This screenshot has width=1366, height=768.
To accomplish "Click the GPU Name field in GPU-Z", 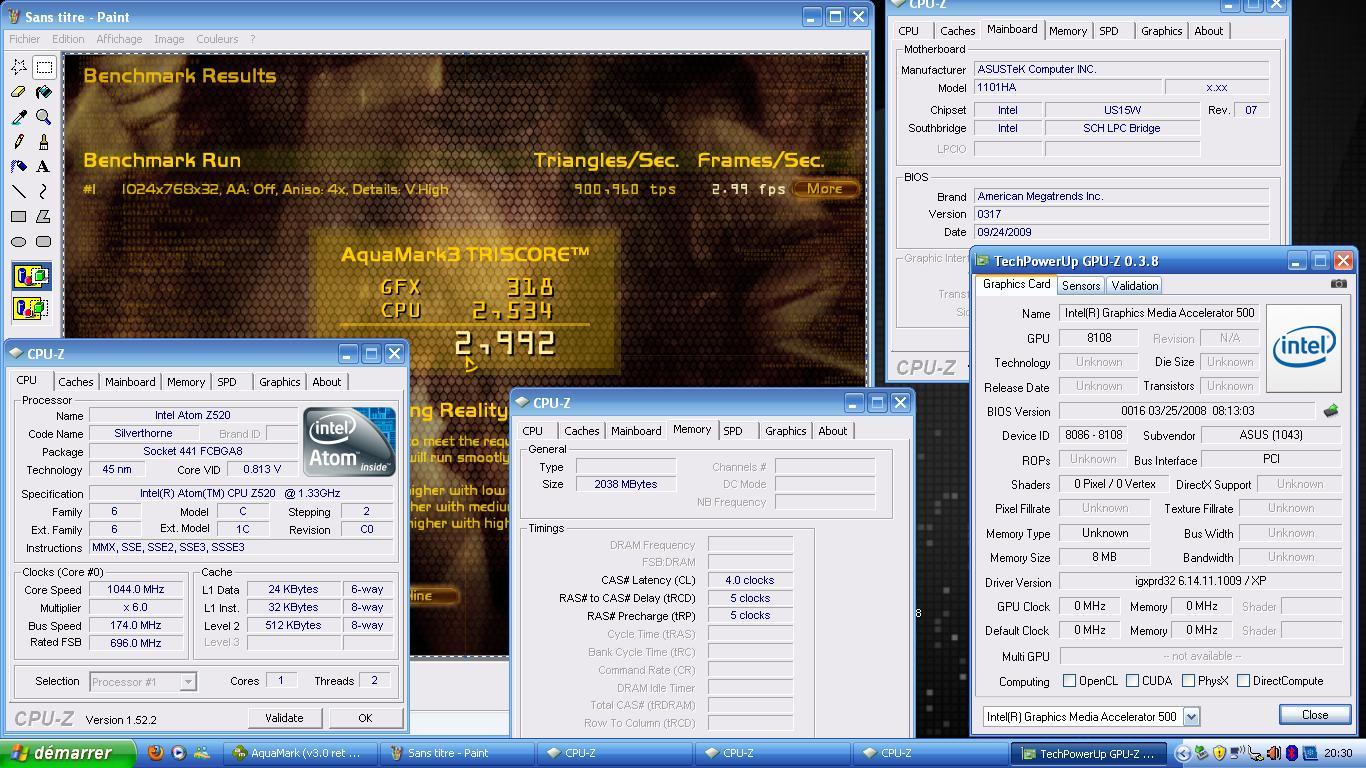I will (x=1158, y=313).
